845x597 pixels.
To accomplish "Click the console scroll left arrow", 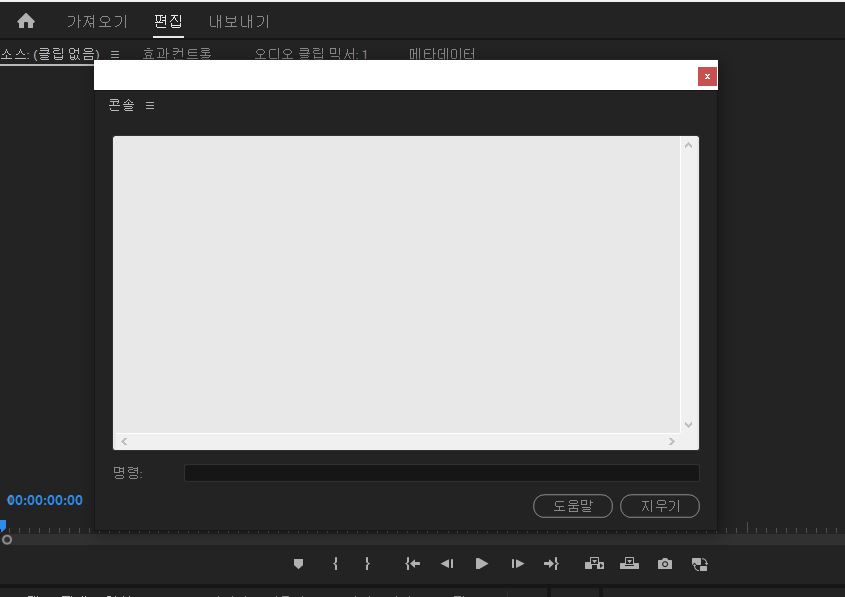I will click(x=124, y=441).
